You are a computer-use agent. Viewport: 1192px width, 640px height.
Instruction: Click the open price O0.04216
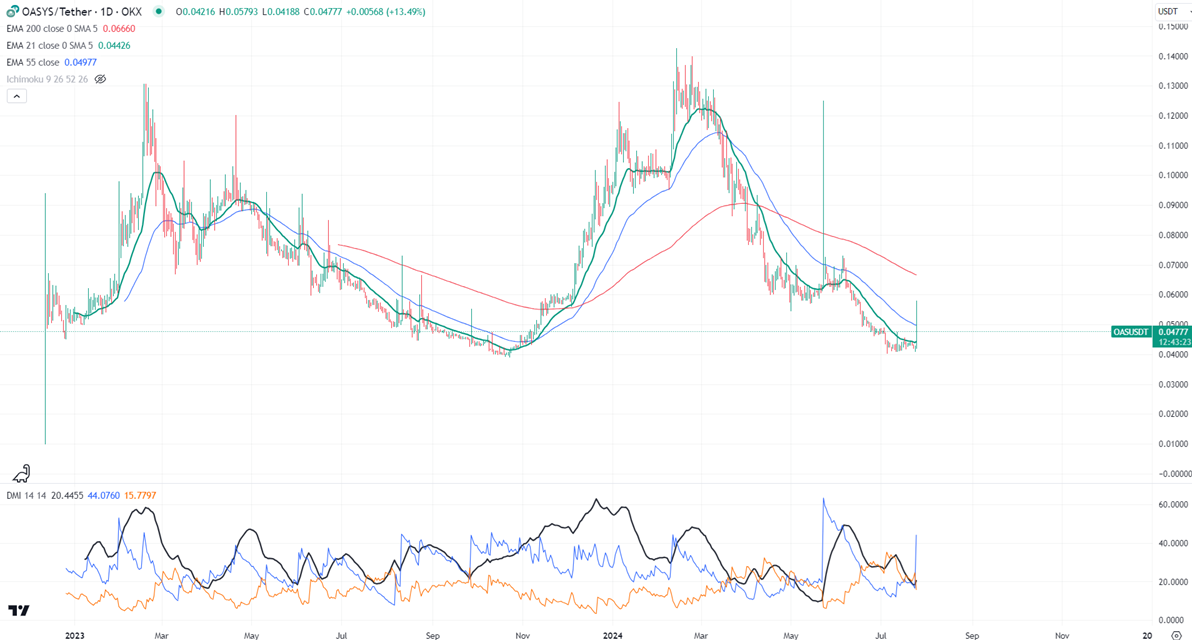tap(195, 11)
